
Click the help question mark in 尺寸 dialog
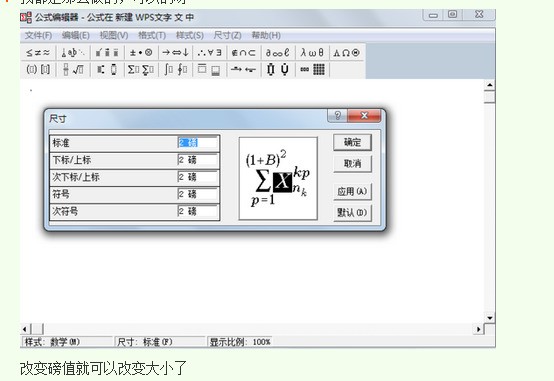click(x=337, y=115)
